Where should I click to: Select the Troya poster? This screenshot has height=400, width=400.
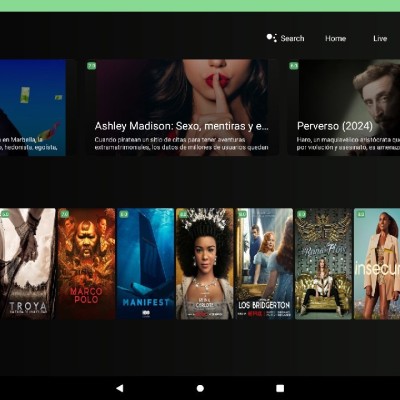click(x=28, y=264)
